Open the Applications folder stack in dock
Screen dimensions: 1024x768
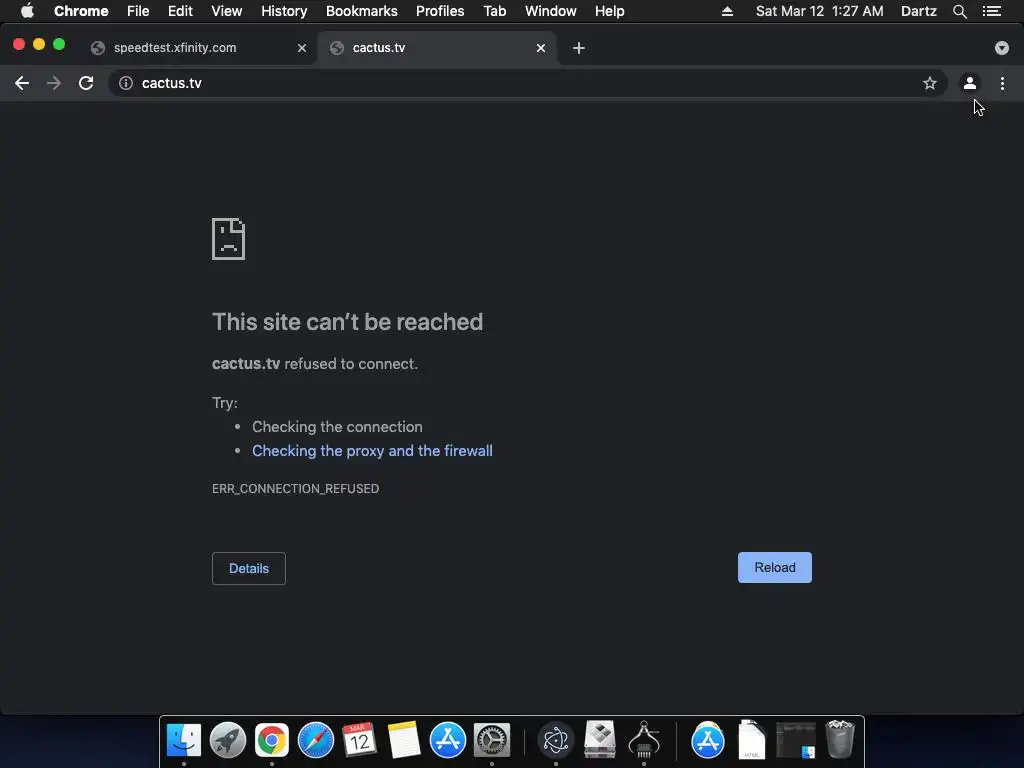click(707, 740)
